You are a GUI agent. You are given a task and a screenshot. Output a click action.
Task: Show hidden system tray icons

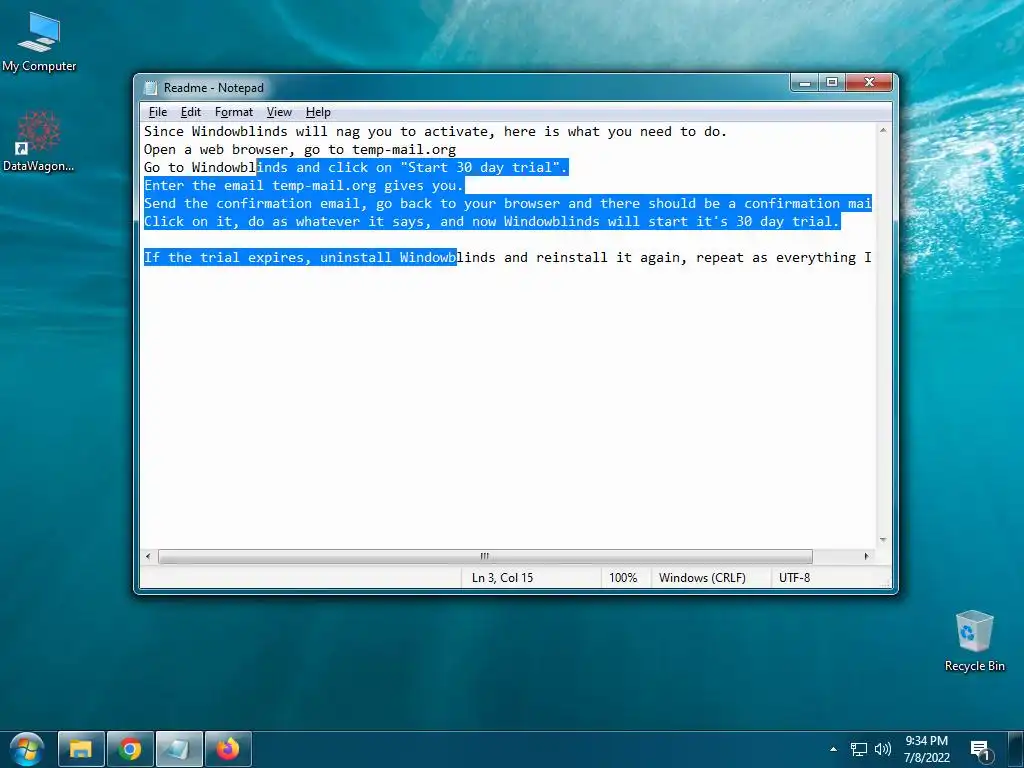click(x=833, y=749)
